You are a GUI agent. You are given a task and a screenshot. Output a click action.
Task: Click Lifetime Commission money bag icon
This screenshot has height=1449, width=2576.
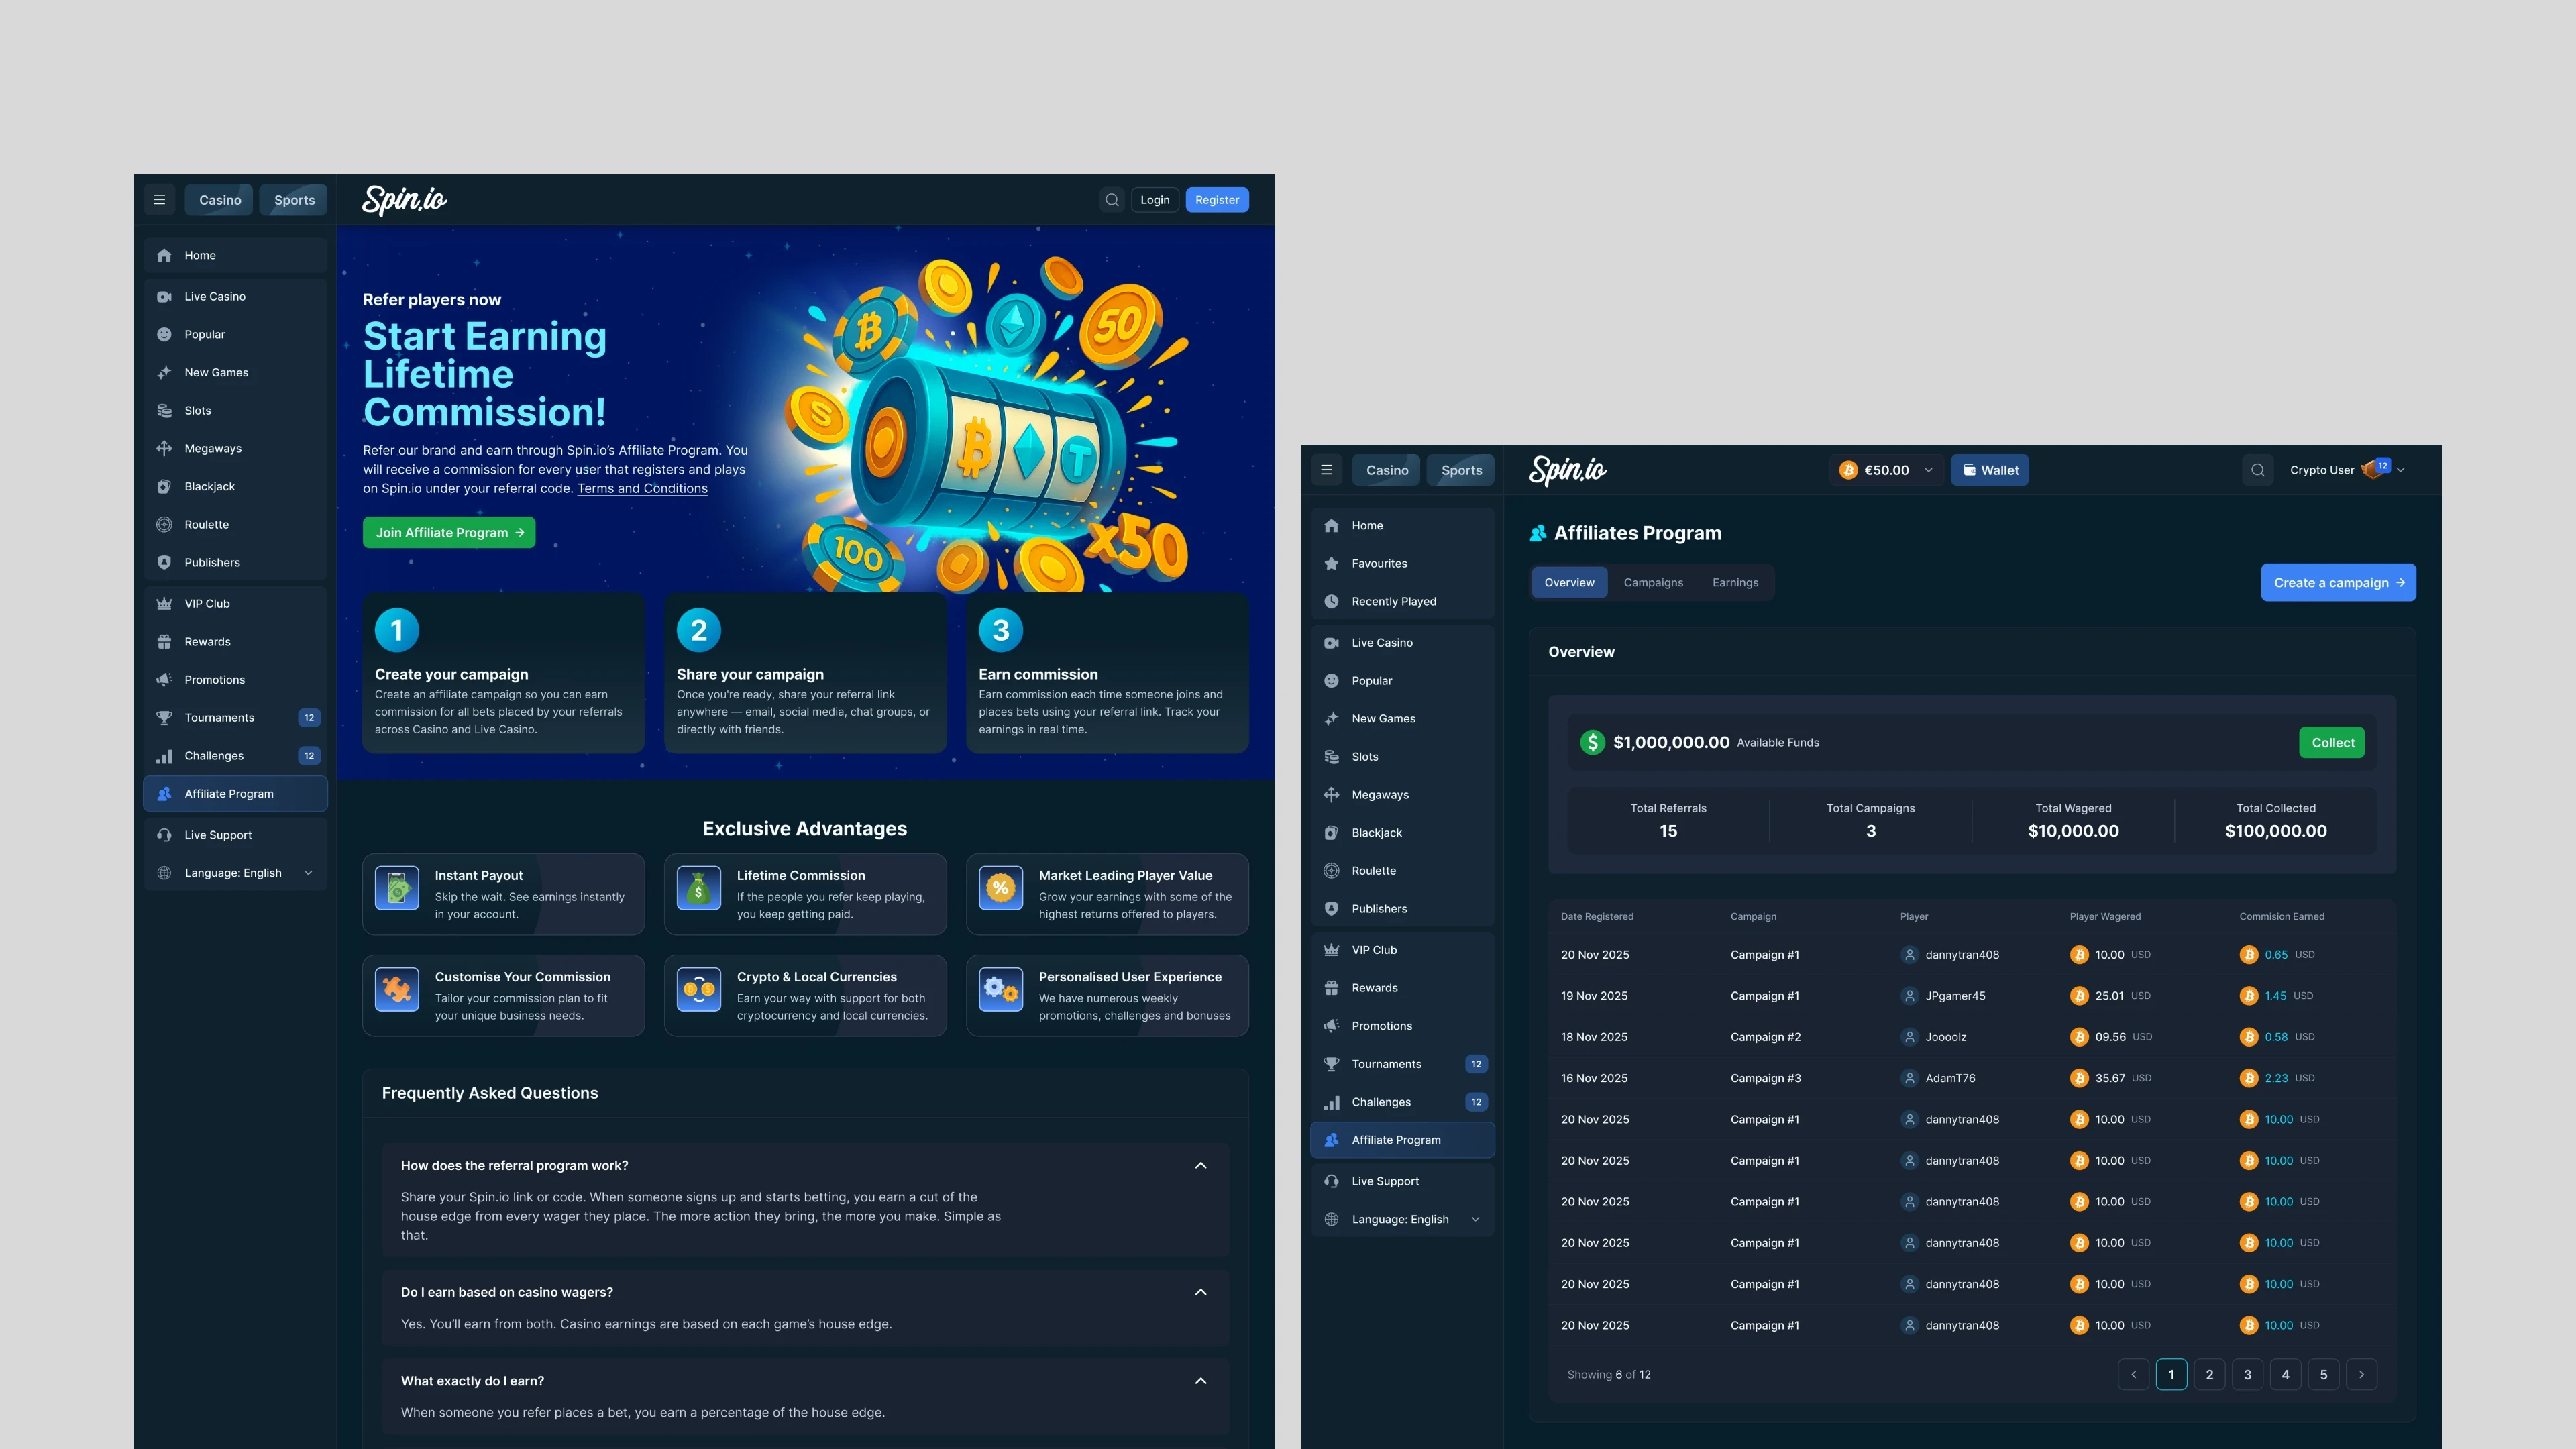(x=699, y=888)
